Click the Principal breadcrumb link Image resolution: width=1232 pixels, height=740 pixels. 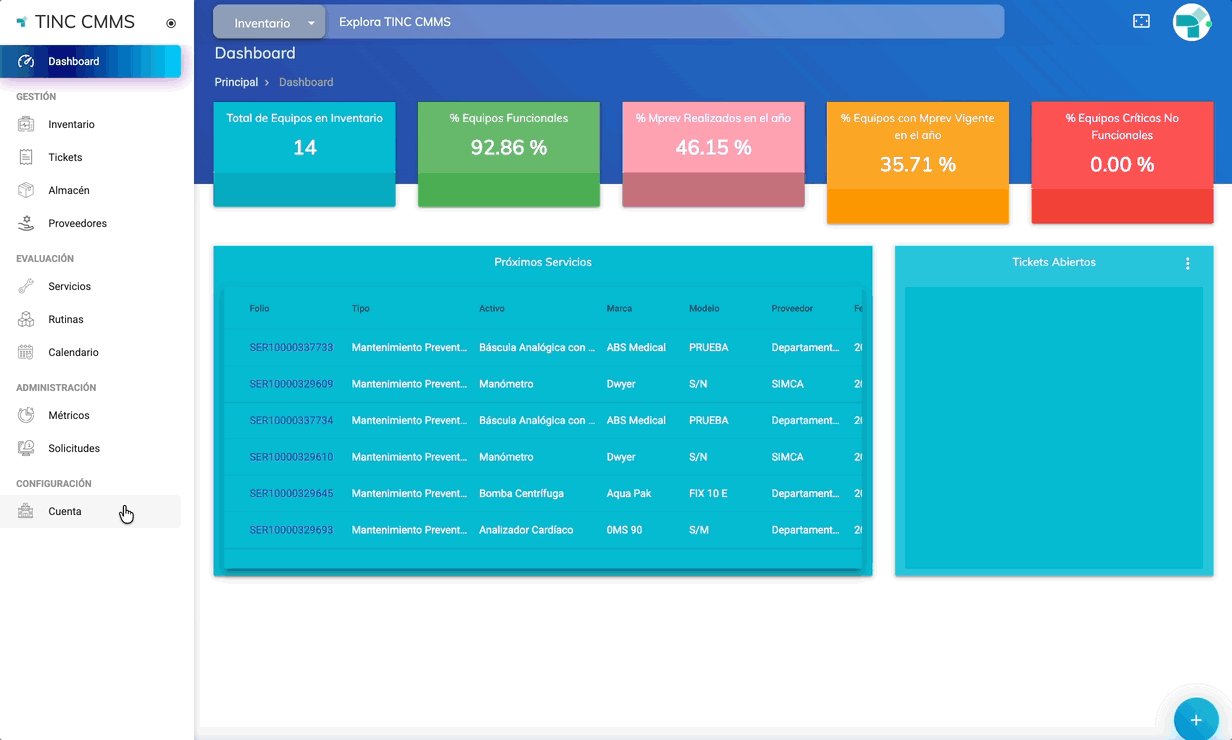point(236,82)
